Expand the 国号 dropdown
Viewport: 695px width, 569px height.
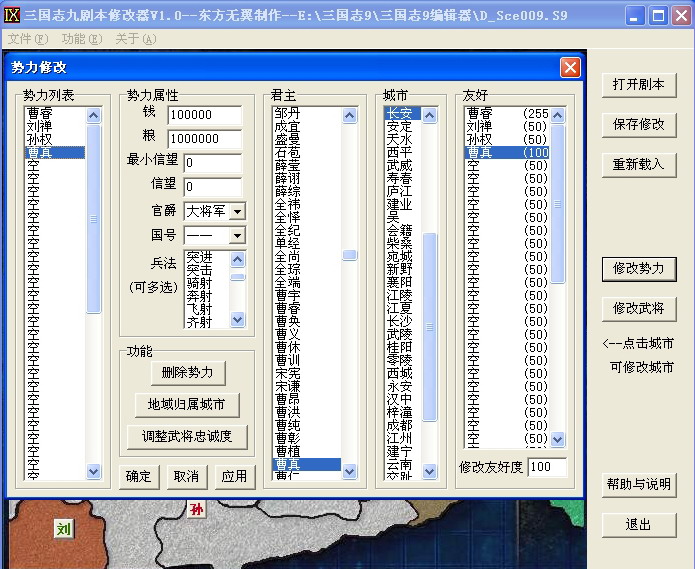click(x=237, y=235)
